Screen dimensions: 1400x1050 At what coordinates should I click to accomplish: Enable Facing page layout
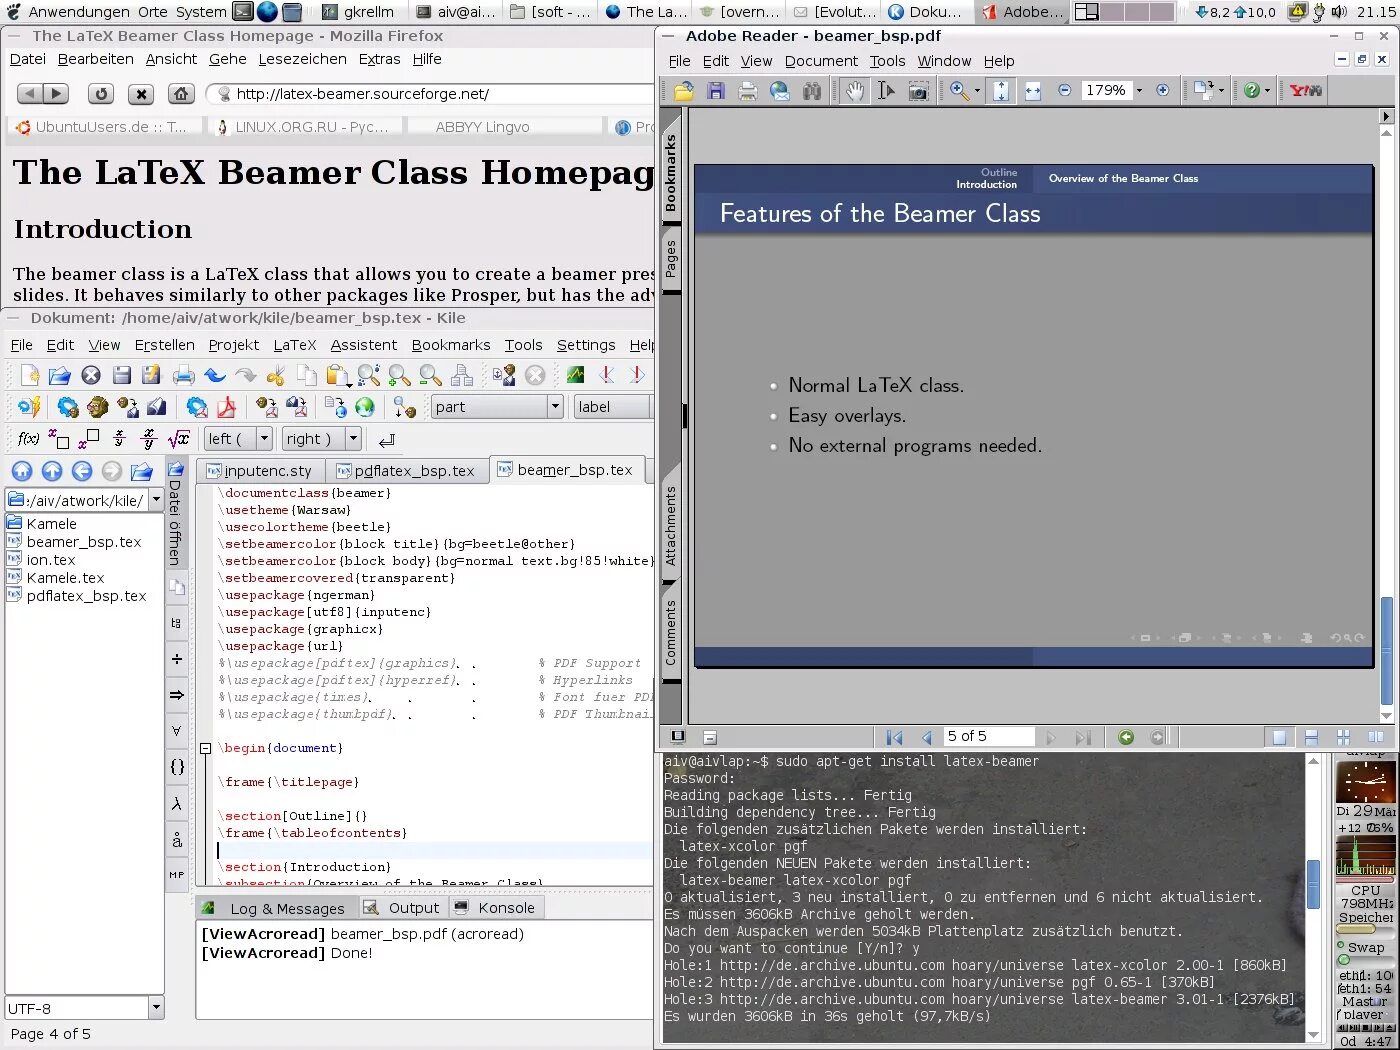(x=1376, y=738)
